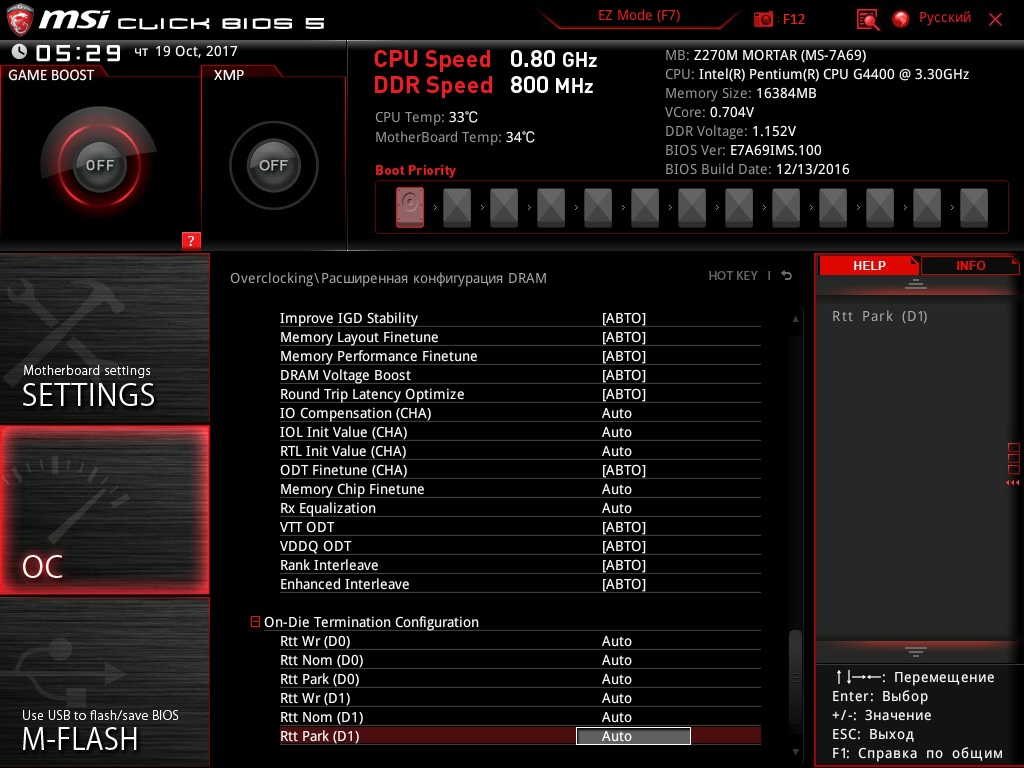Screen dimensions: 1024x768
Task: Click the CPU Temp 33°C reading
Action: tap(426, 118)
